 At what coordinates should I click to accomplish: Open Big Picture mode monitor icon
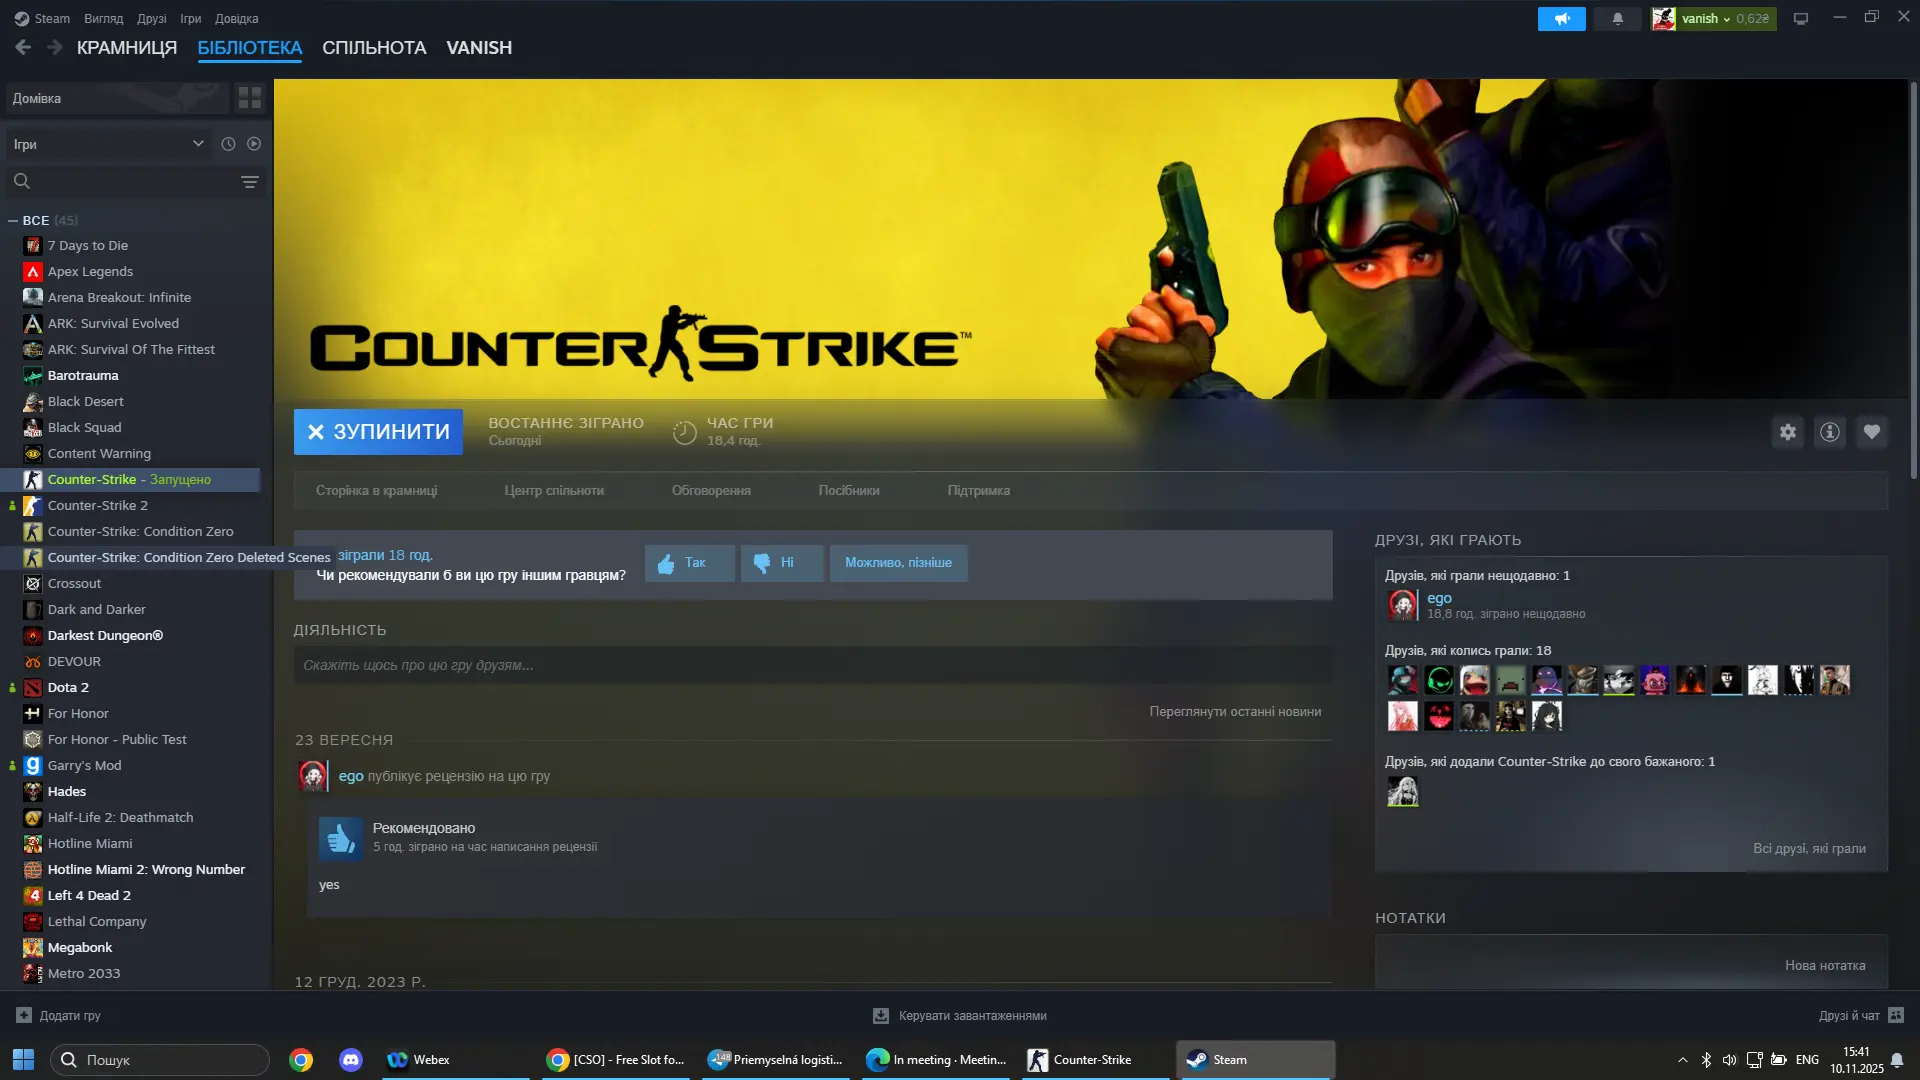(x=1800, y=18)
